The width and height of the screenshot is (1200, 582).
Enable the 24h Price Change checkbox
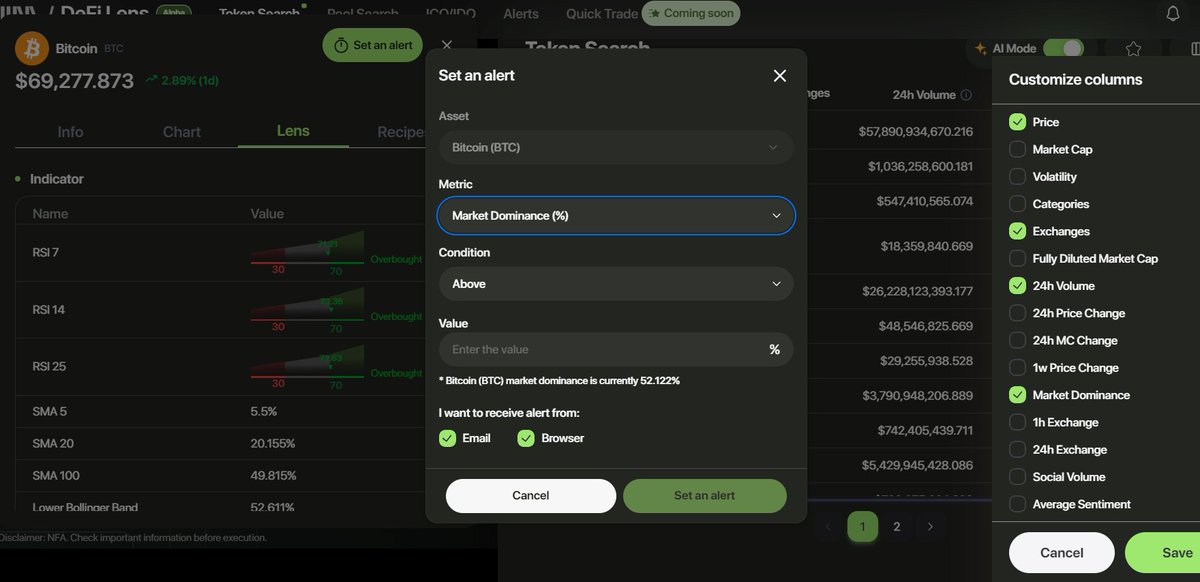1017,313
